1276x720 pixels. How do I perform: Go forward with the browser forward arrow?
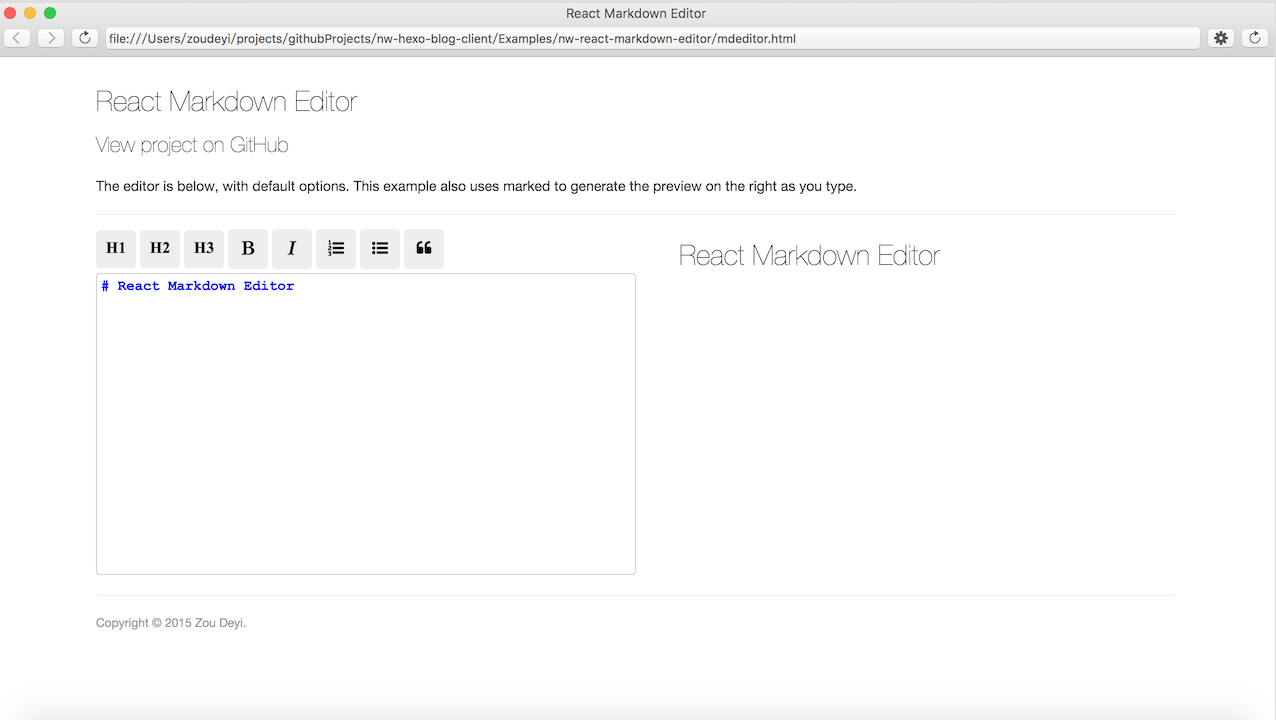click(x=51, y=38)
